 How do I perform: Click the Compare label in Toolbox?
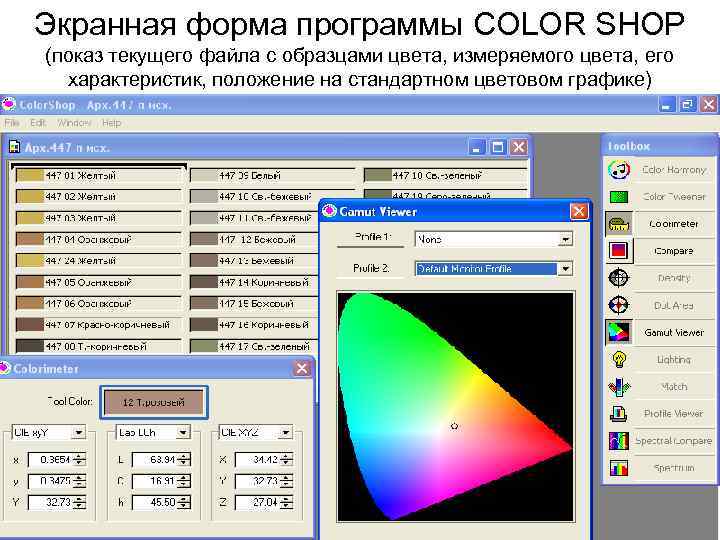tap(674, 251)
